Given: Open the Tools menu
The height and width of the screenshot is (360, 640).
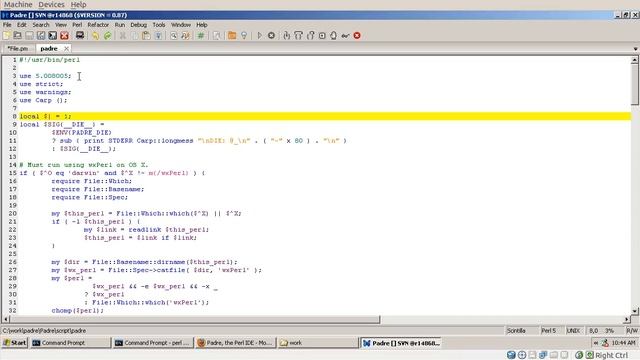Looking at the screenshot, I should point(159,24).
